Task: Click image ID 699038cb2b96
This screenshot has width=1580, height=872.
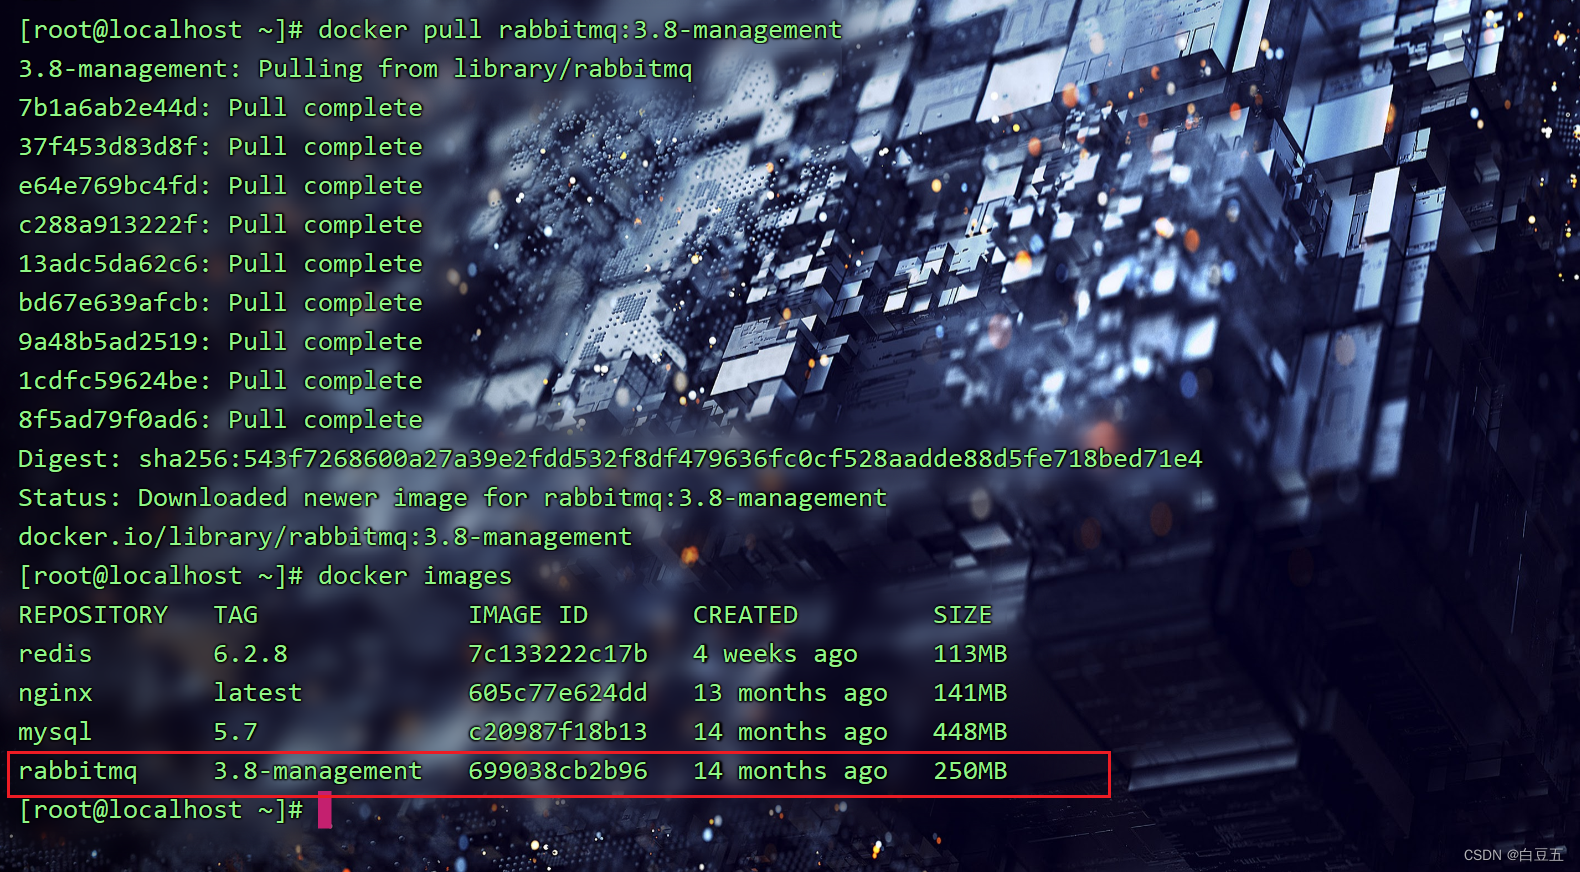Action: click(558, 771)
